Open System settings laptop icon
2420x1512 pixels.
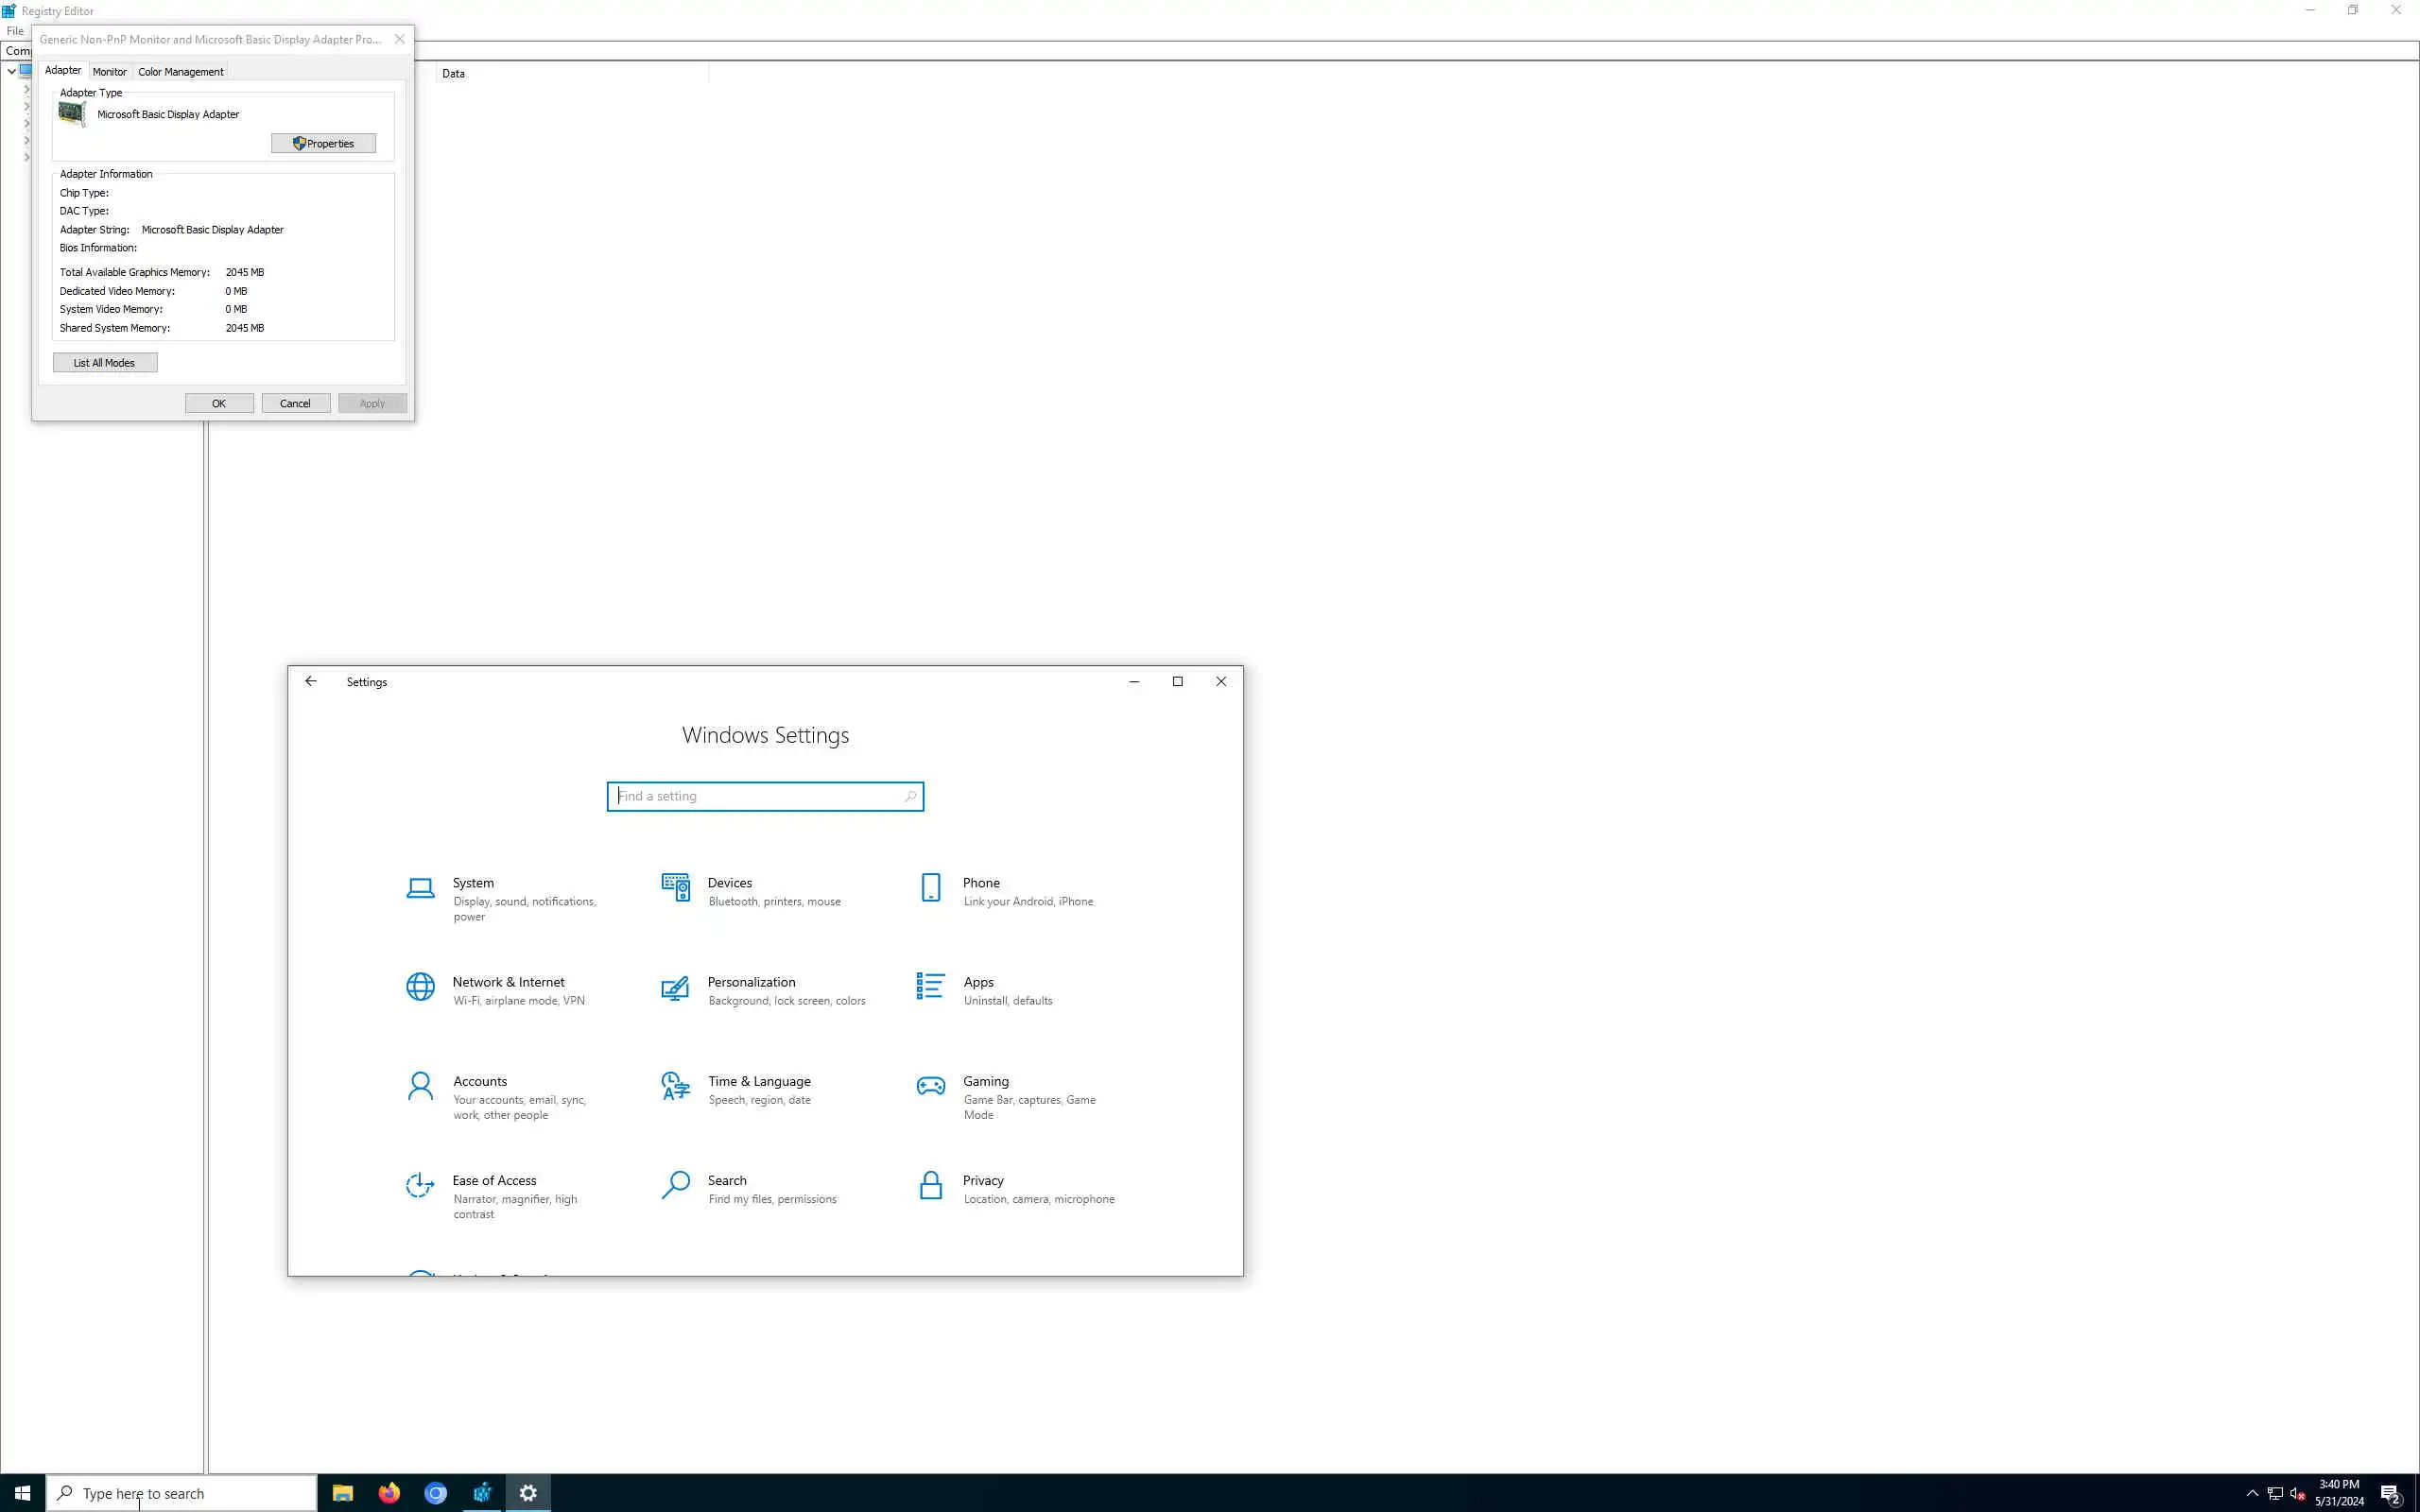pos(420,888)
